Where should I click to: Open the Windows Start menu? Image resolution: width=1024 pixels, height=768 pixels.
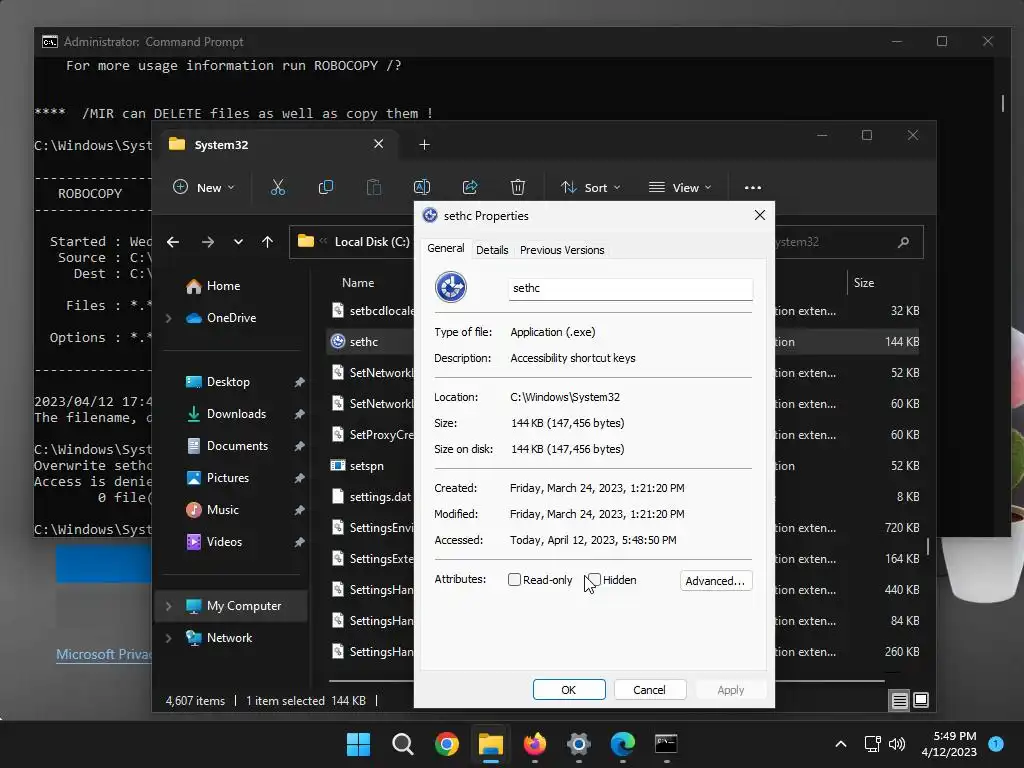tap(358, 744)
